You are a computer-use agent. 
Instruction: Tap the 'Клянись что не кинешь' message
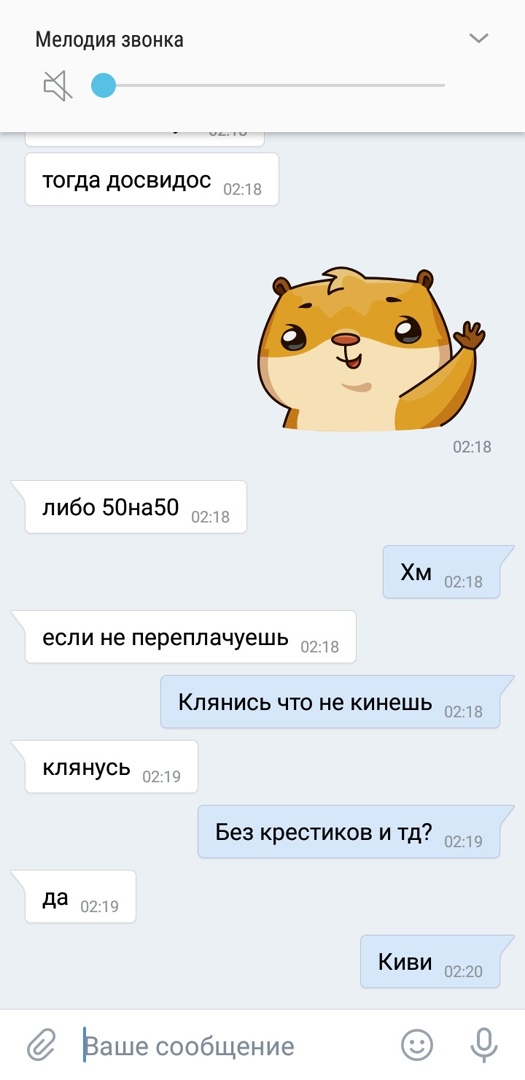(x=330, y=702)
